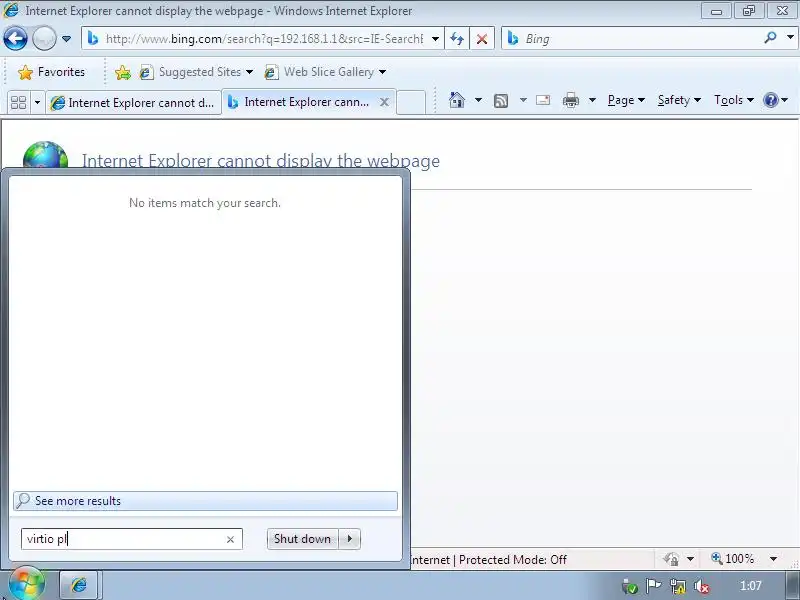This screenshot has width=800, height=600.
Task: Click Protected Mode: Off status text
Action: click(x=512, y=560)
